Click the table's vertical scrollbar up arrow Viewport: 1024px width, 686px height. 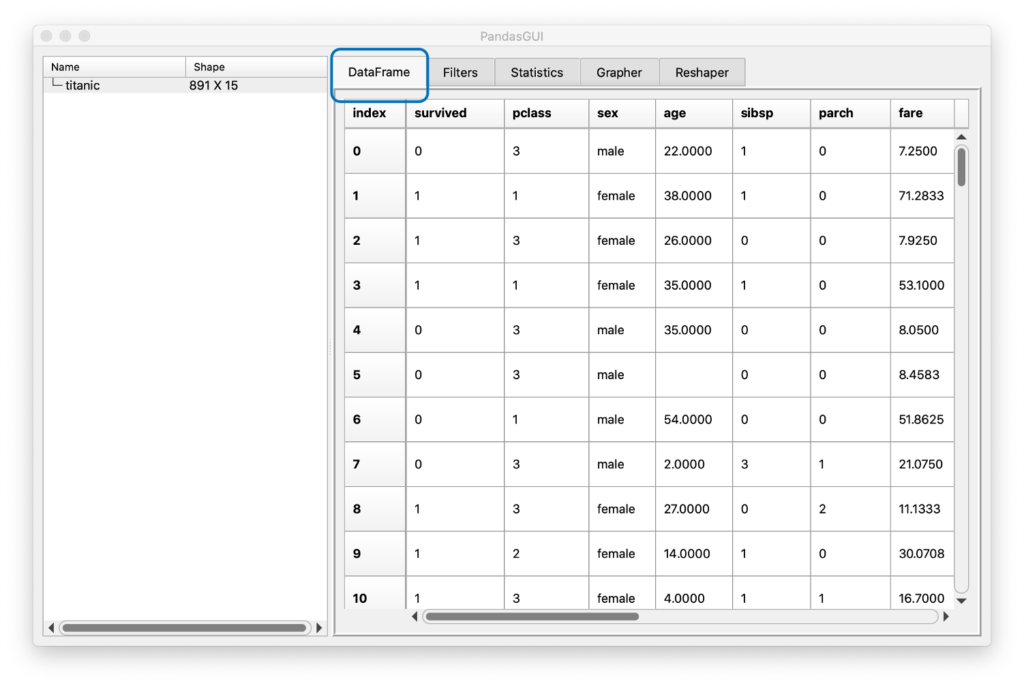961,136
